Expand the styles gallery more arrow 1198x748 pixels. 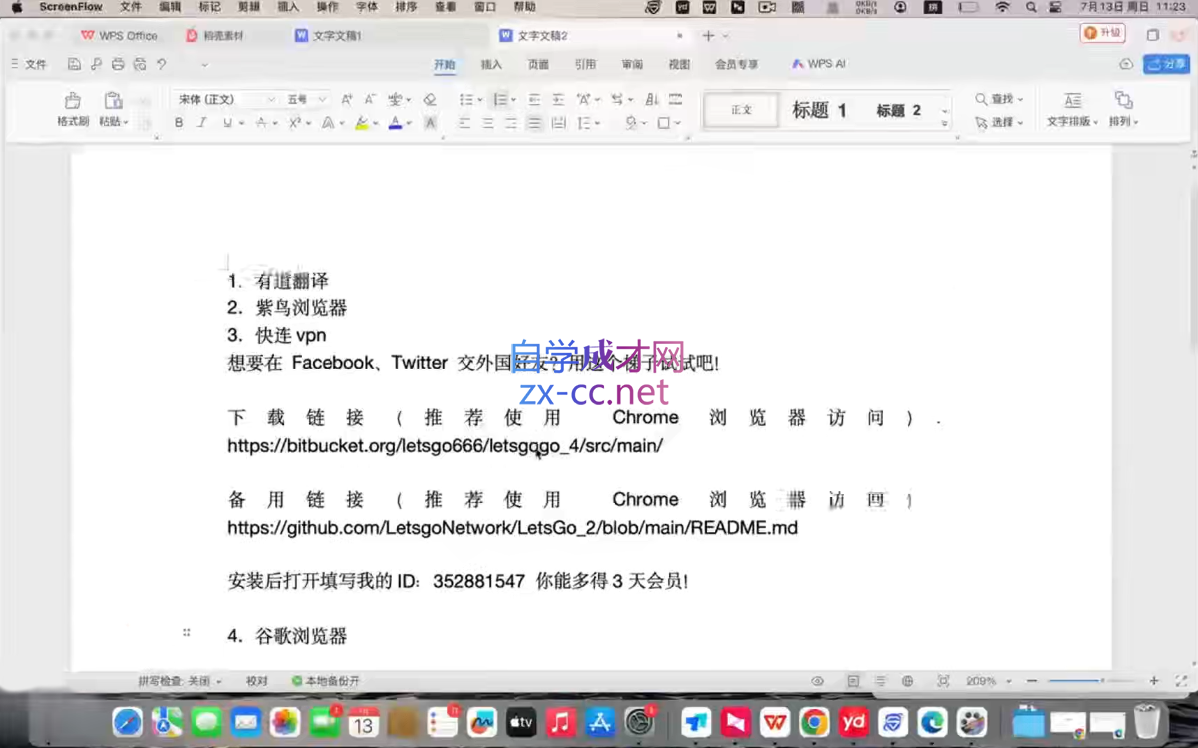click(944, 123)
